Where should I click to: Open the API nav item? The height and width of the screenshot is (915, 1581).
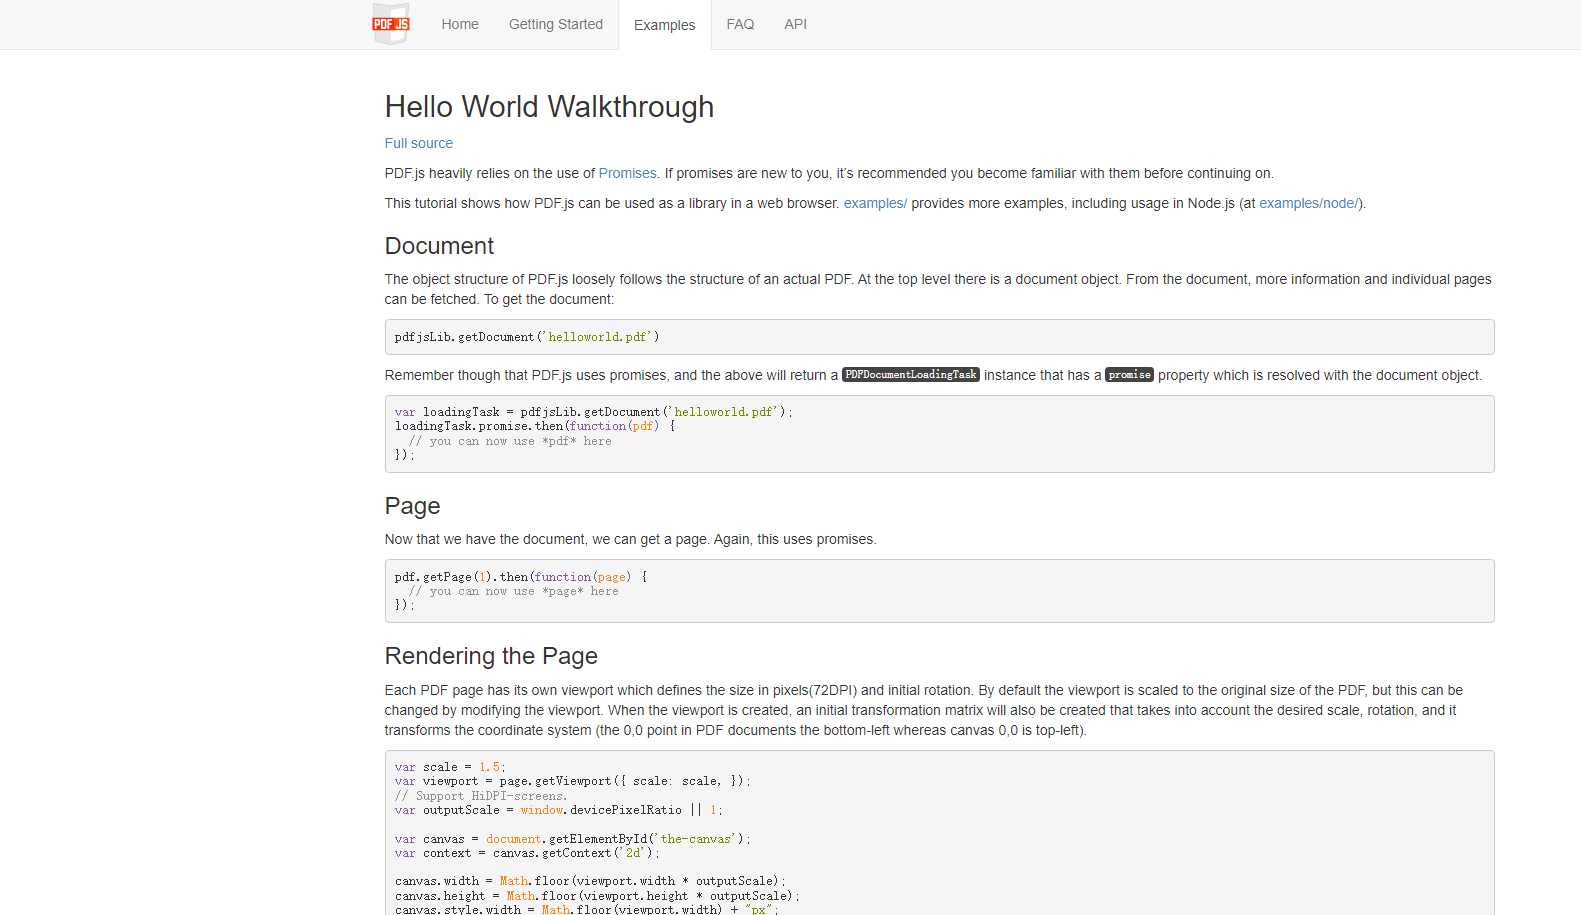(x=795, y=24)
